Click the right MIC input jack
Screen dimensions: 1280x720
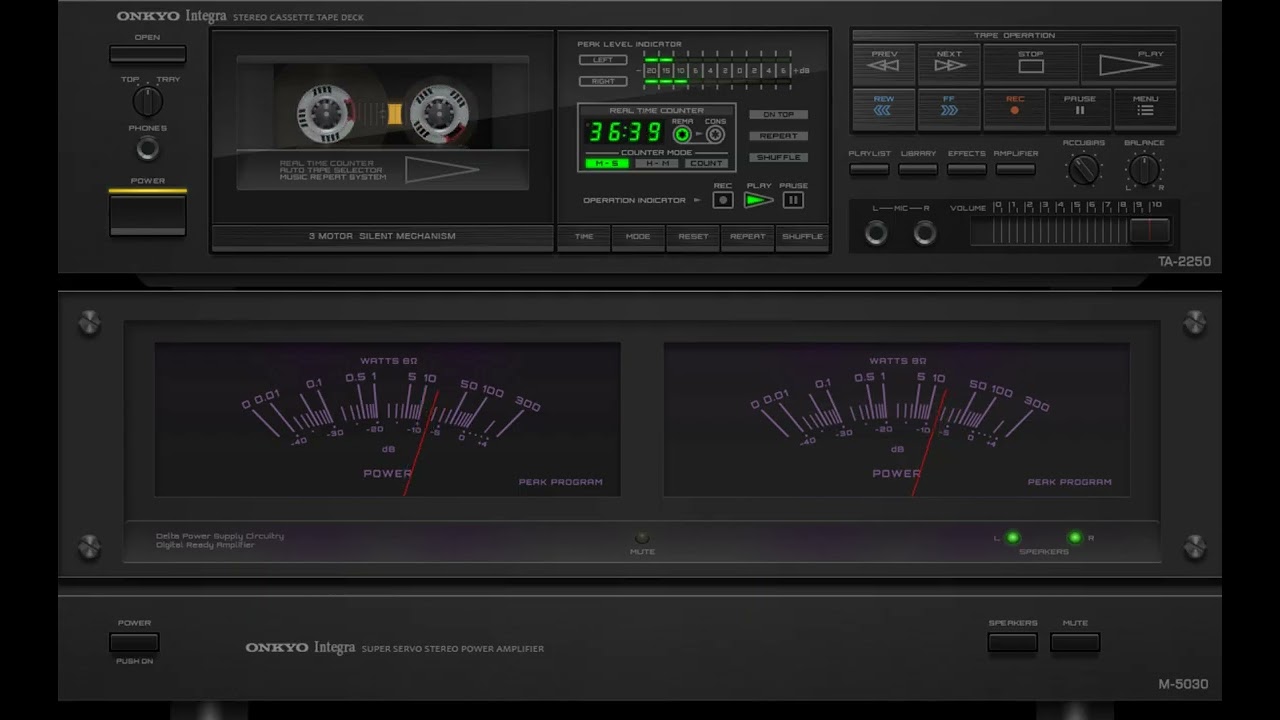pos(925,234)
